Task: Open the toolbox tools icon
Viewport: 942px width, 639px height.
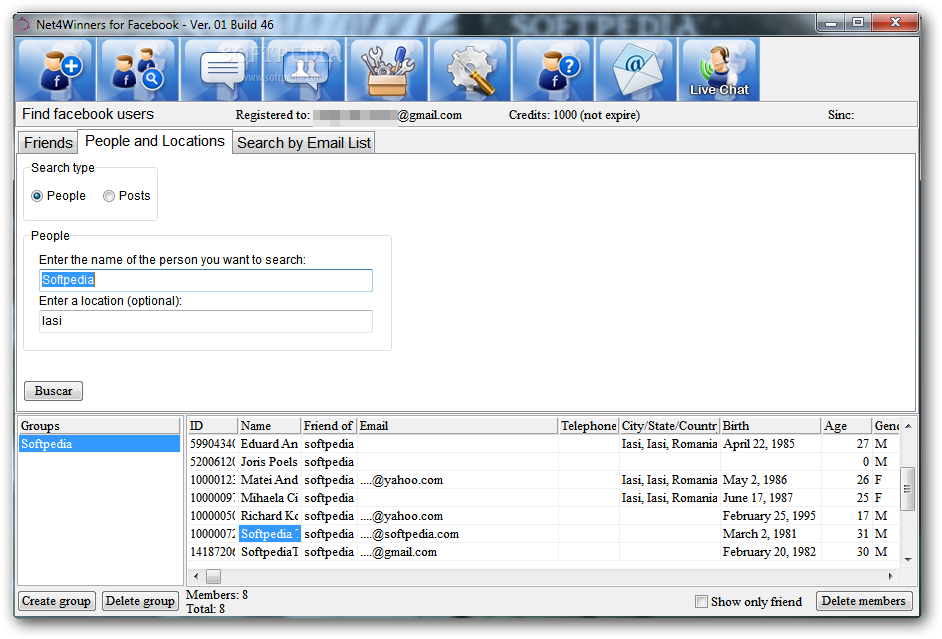Action: (387, 70)
